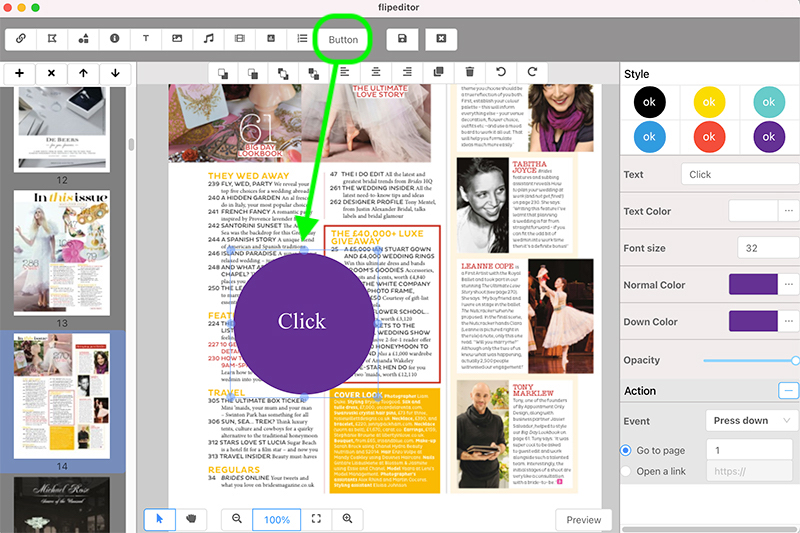Delete the selected page with the X button

pos(51,73)
